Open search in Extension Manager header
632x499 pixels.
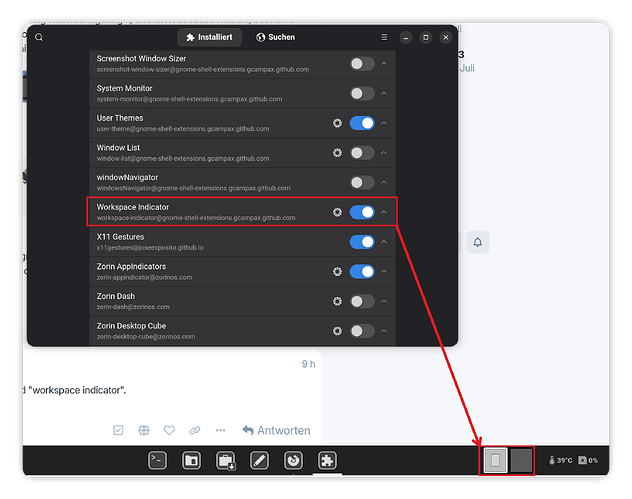[39, 37]
